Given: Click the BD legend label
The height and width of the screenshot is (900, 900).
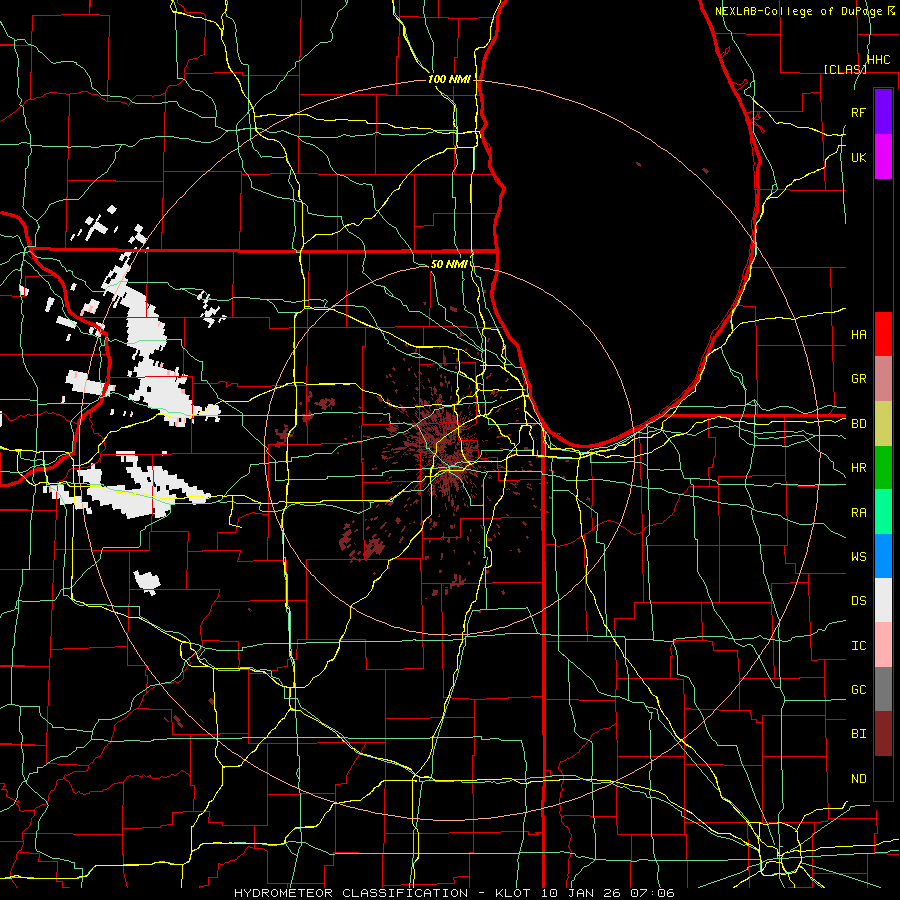Looking at the screenshot, I should tap(859, 424).
